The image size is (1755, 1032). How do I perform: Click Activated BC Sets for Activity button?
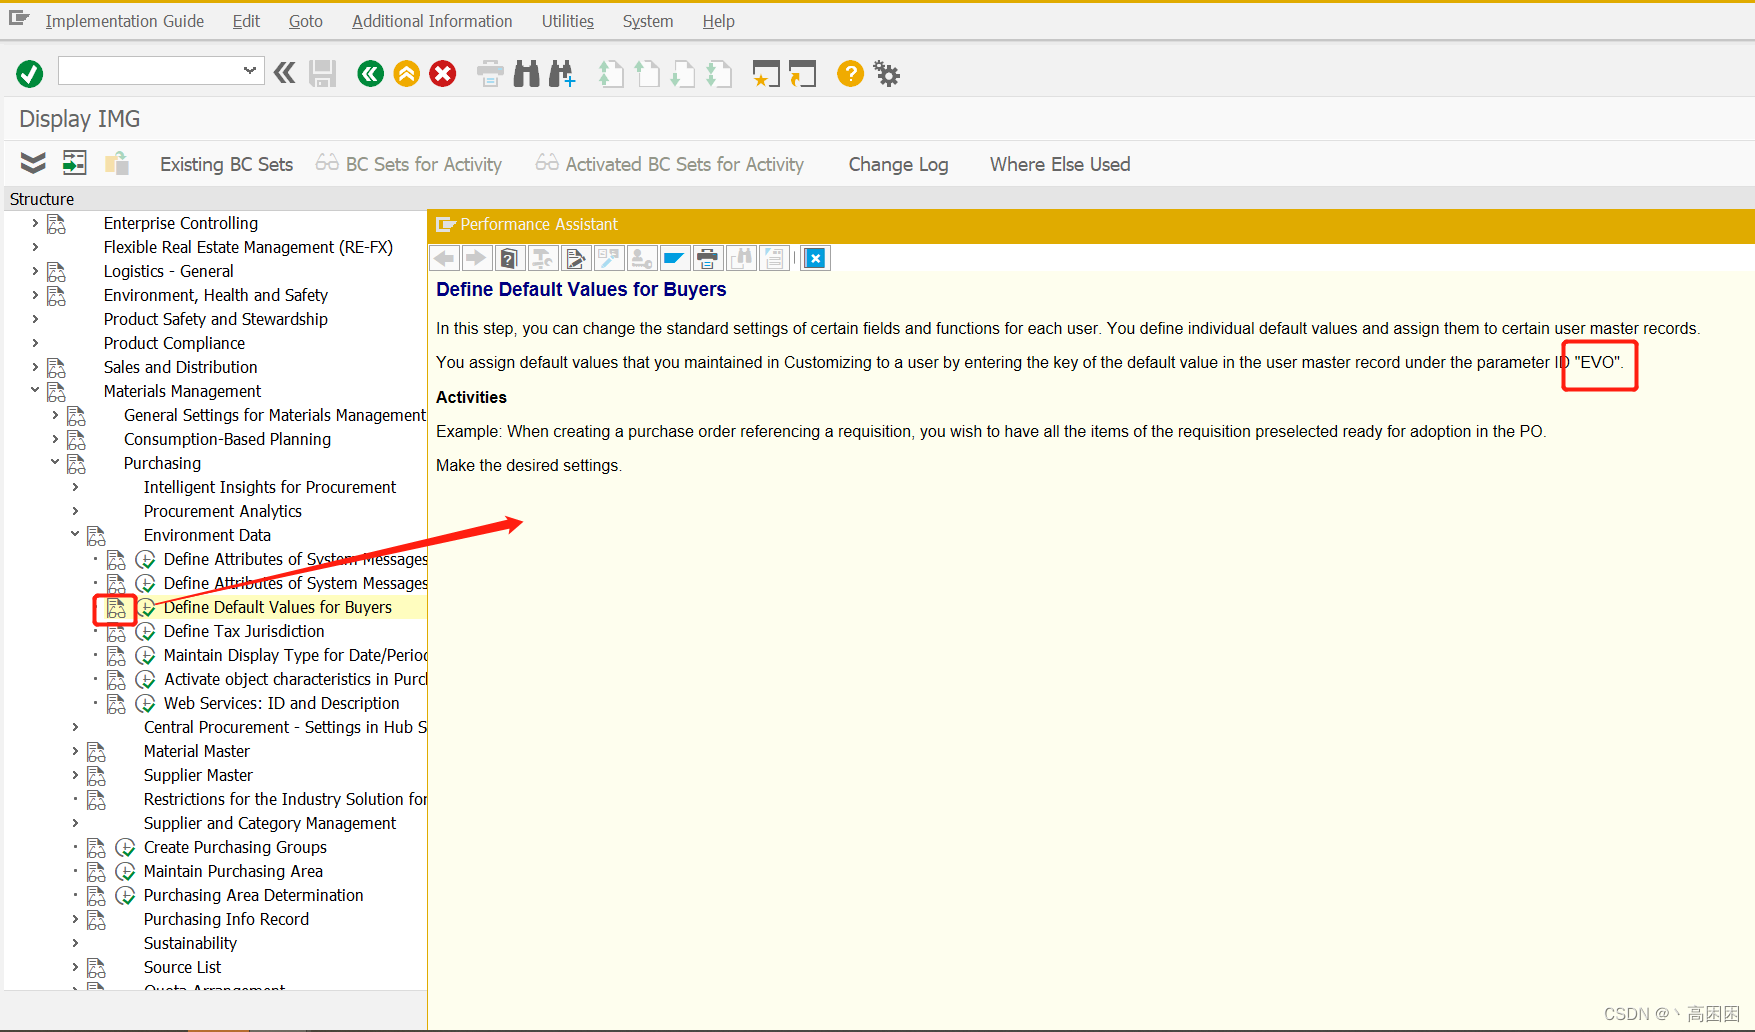[670, 164]
